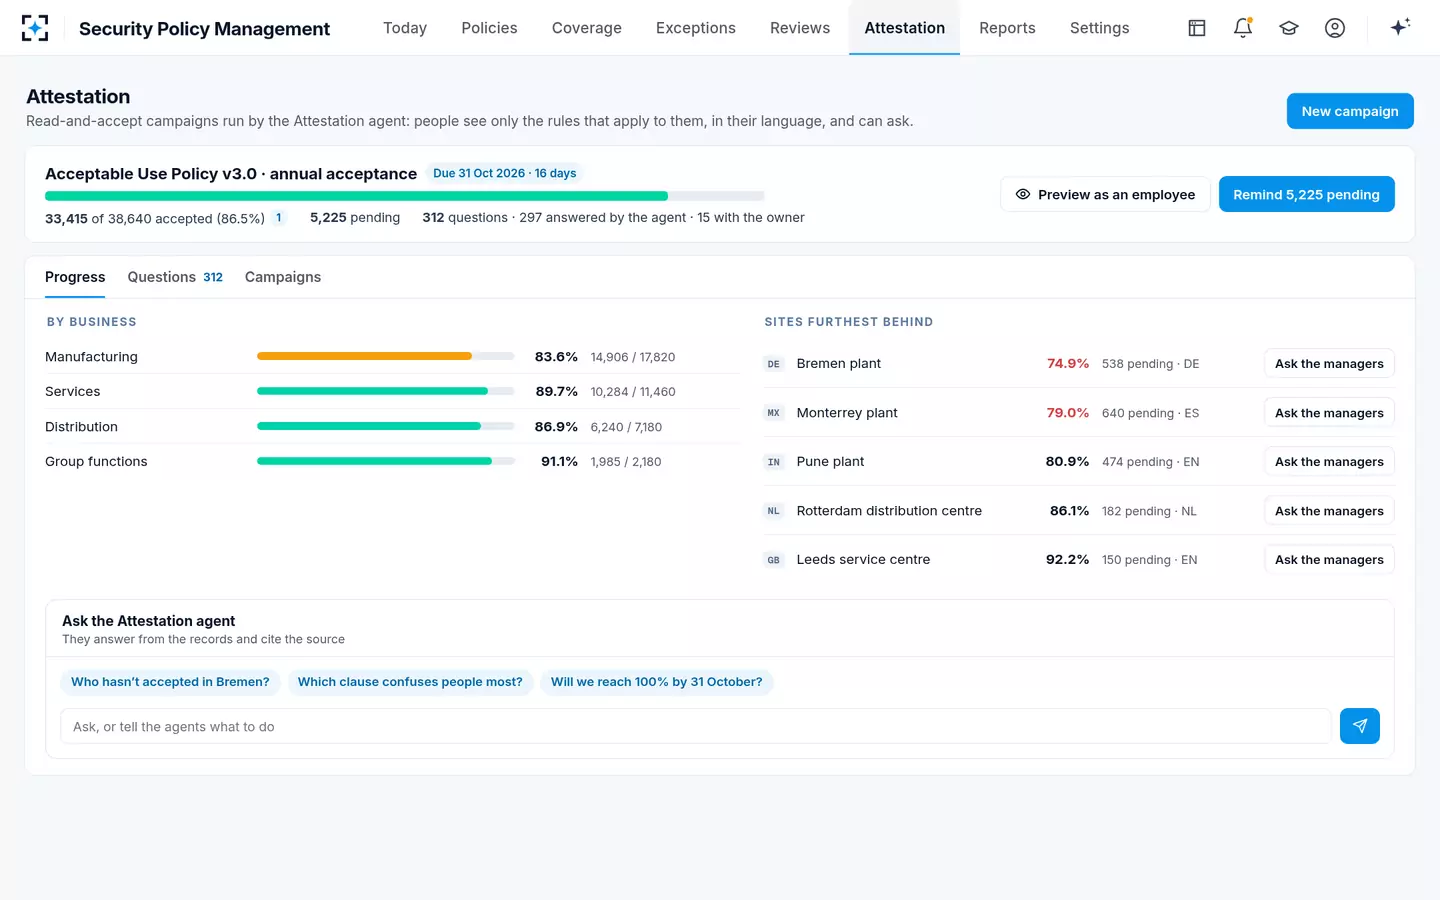Select the Progress sub-tab

(x=75, y=277)
